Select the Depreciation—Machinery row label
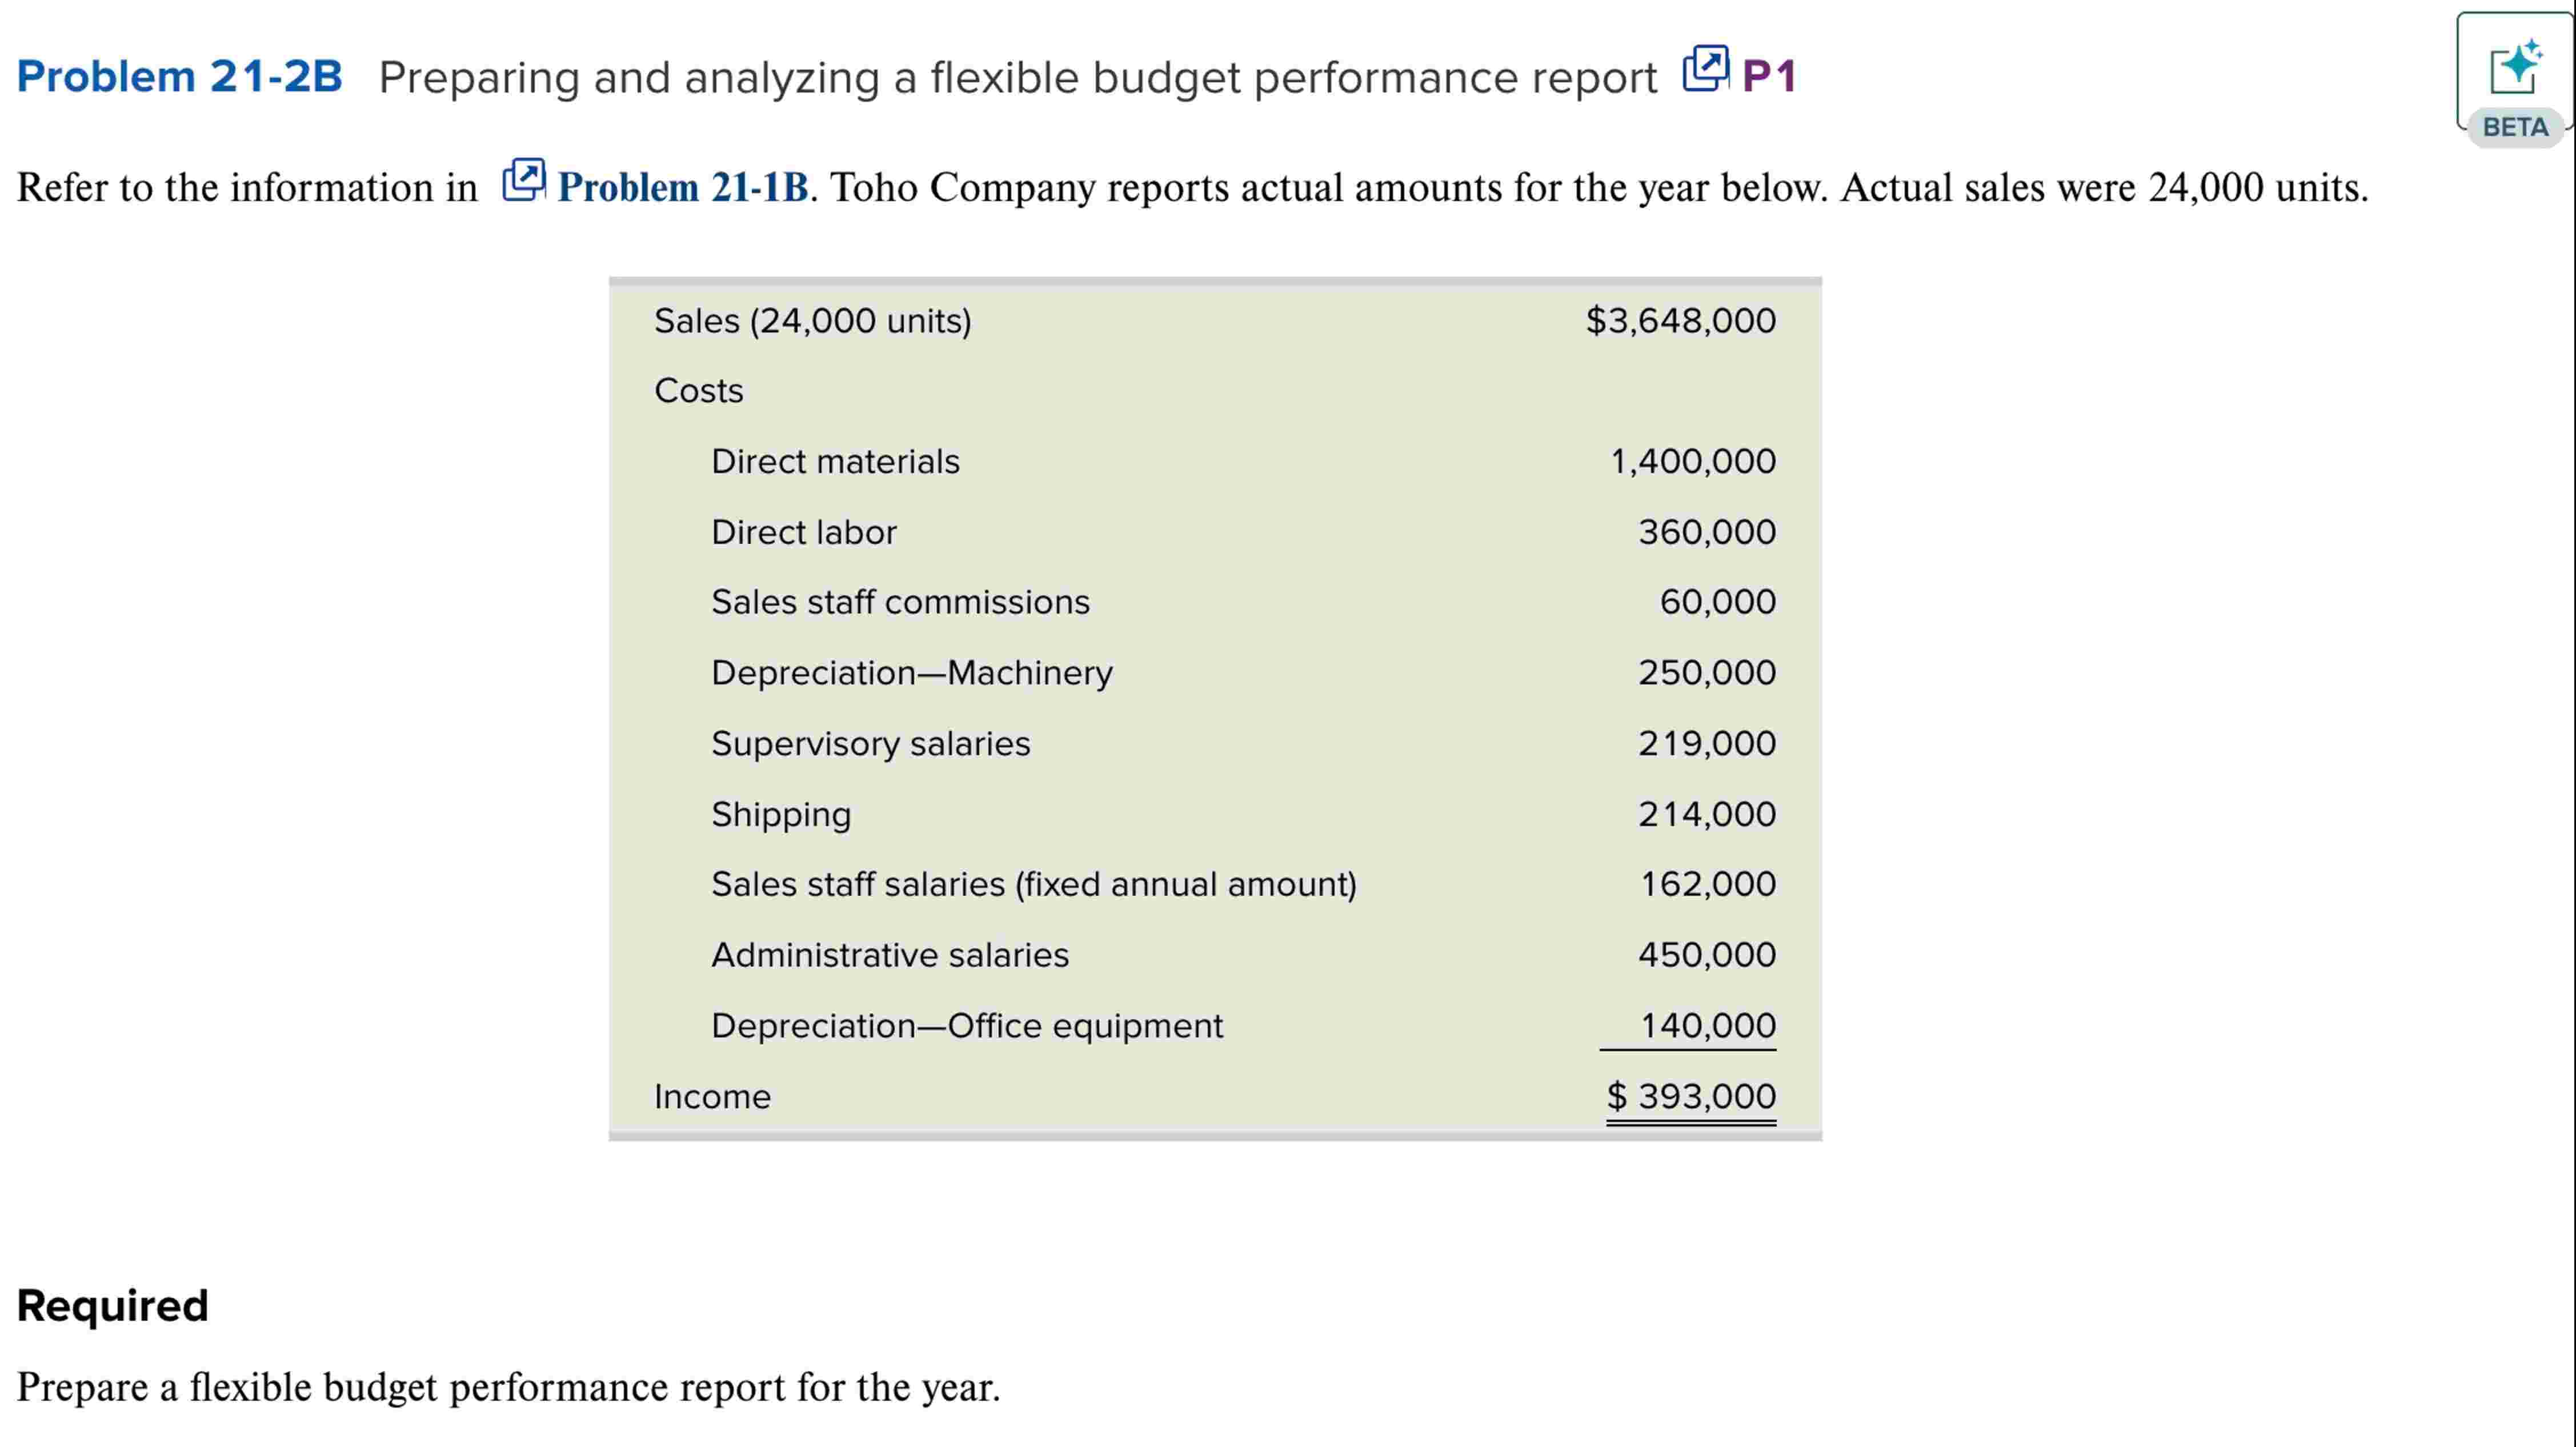 [911, 673]
